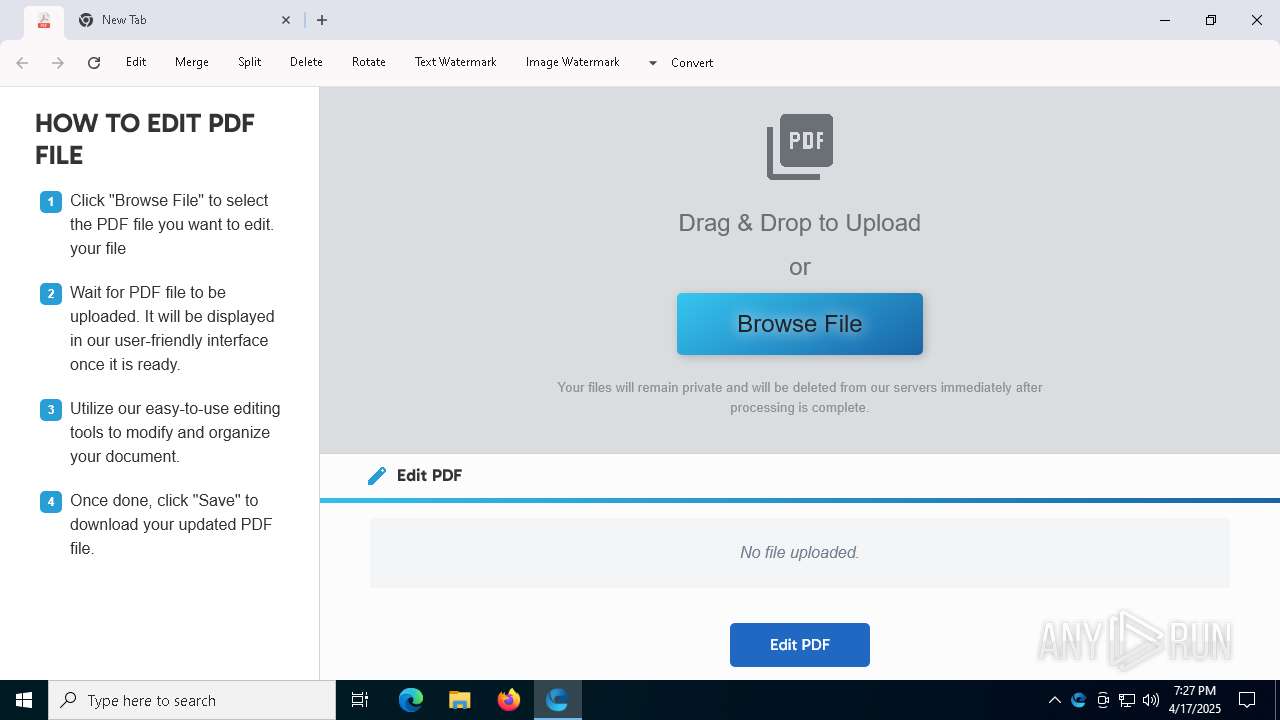
Task: Open the Text Watermark tool
Action: click(455, 62)
